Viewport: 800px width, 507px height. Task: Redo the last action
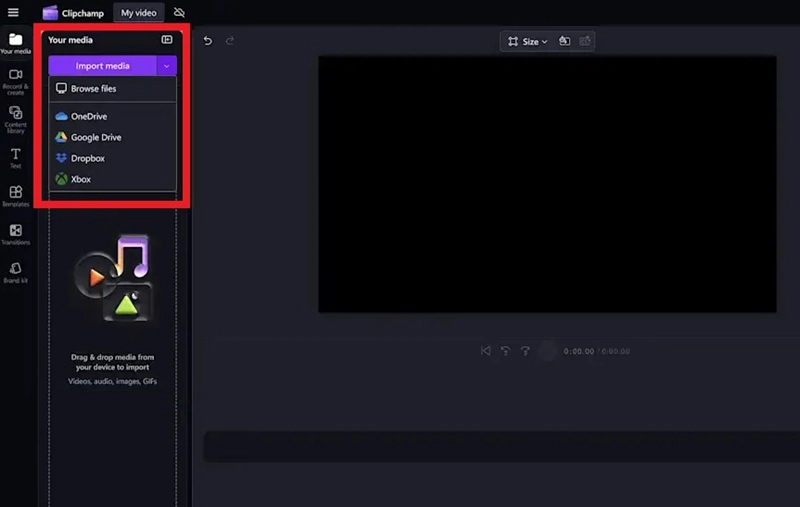[x=230, y=41]
